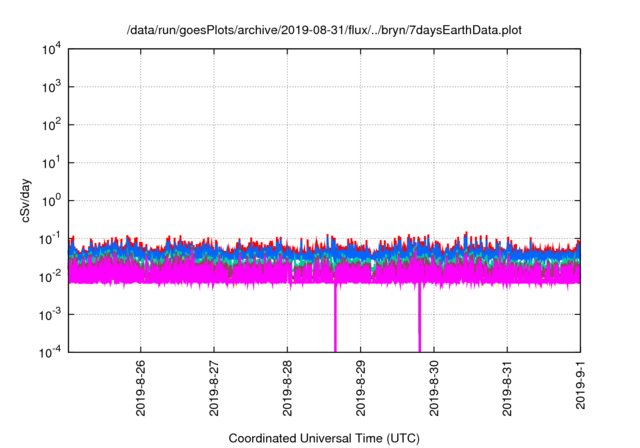The height and width of the screenshot is (448, 640).
Task: Click the 2019-9-1 date tick label
Action: tap(580, 385)
